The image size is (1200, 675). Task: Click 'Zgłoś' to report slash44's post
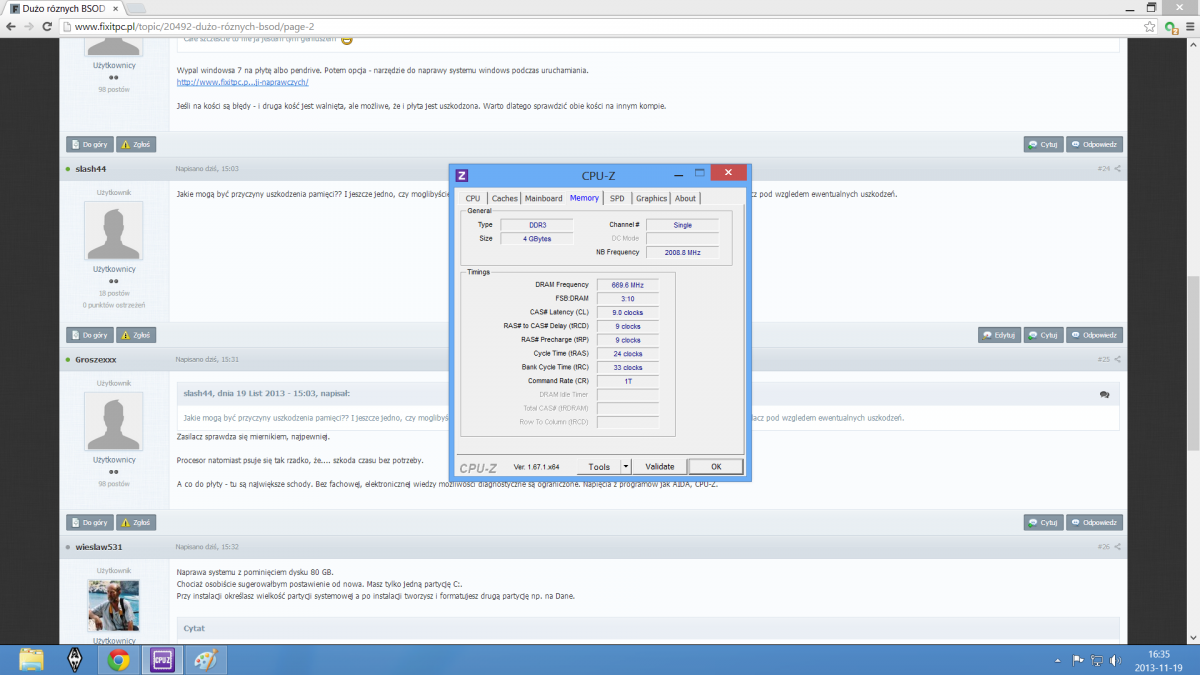(x=136, y=335)
